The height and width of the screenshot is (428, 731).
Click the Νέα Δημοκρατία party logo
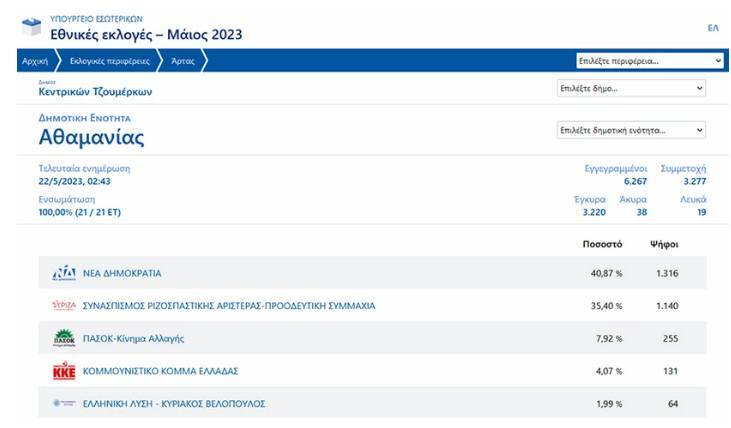tap(64, 273)
